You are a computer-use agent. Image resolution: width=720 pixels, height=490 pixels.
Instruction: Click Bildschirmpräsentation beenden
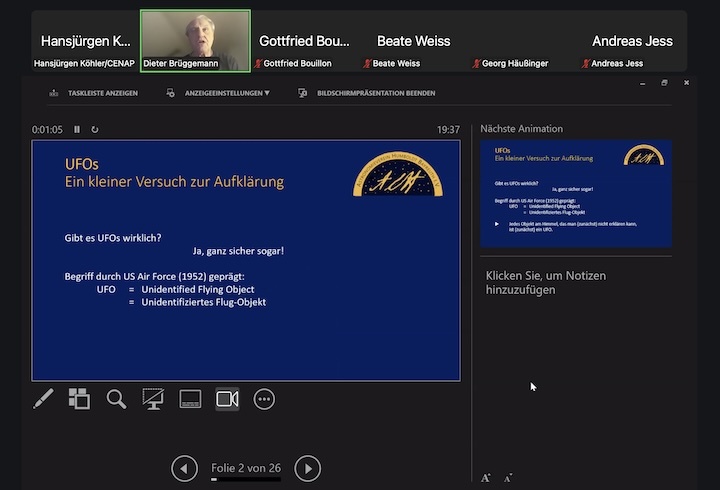tap(367, 93)
